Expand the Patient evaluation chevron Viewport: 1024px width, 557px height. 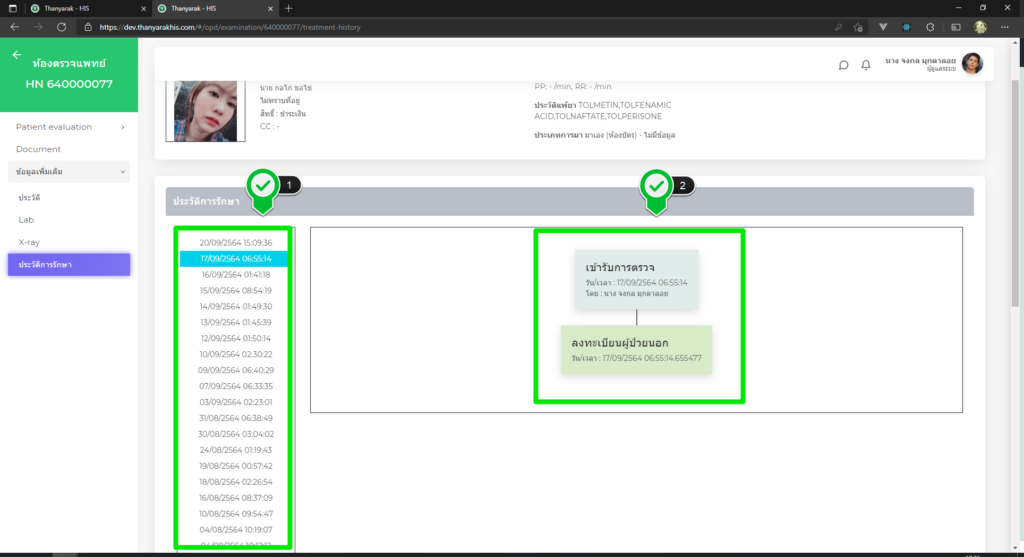pos(122,127)
